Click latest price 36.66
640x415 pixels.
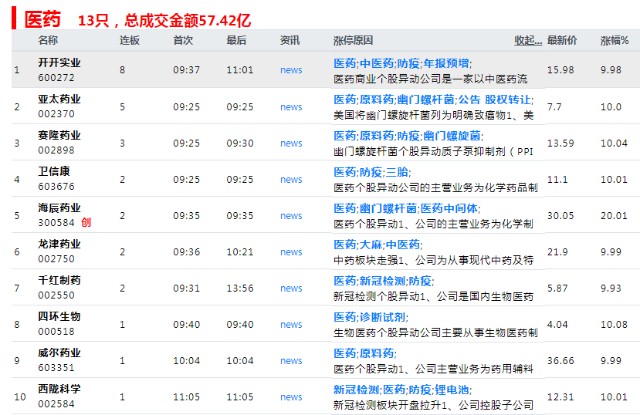pyautogui.click(x=560, y=361)
